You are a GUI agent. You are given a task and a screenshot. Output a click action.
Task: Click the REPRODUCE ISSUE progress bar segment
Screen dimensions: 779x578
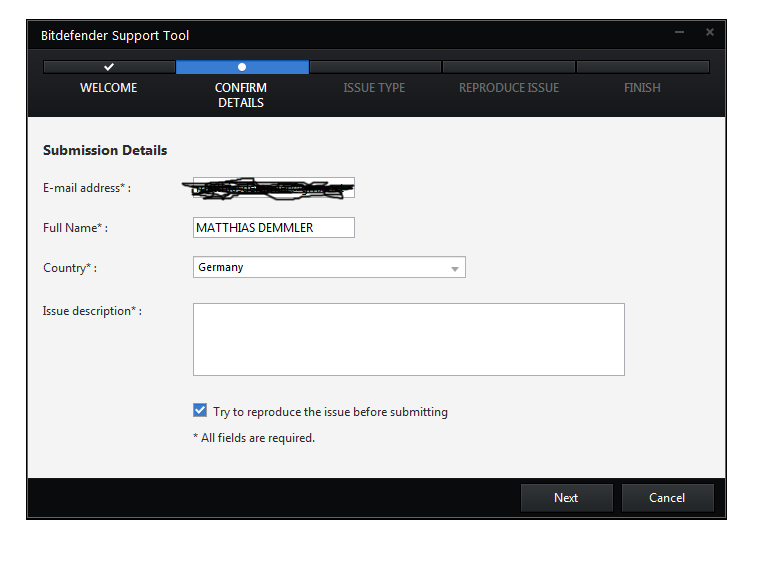point(509,67)
